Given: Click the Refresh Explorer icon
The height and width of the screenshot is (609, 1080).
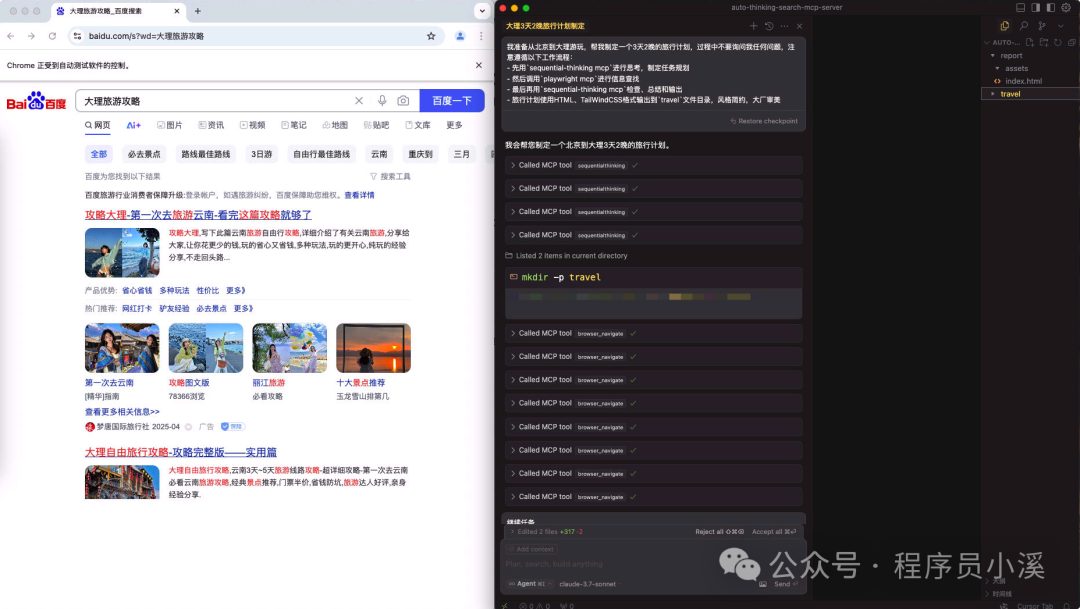Looking at the screenshot, I should pyautogui.click(x=1058, y=42).
